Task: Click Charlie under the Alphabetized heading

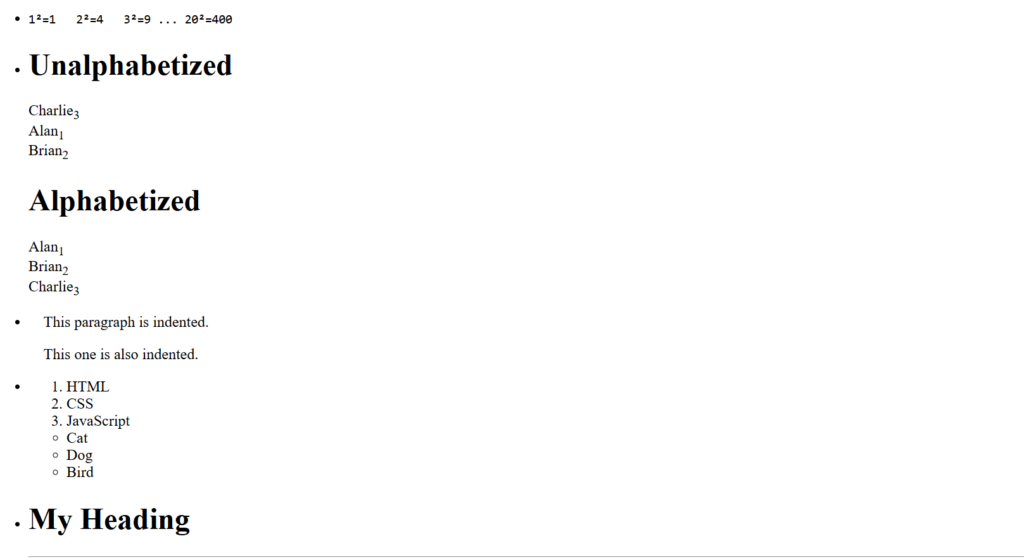Action: click(x=51, y=287)
